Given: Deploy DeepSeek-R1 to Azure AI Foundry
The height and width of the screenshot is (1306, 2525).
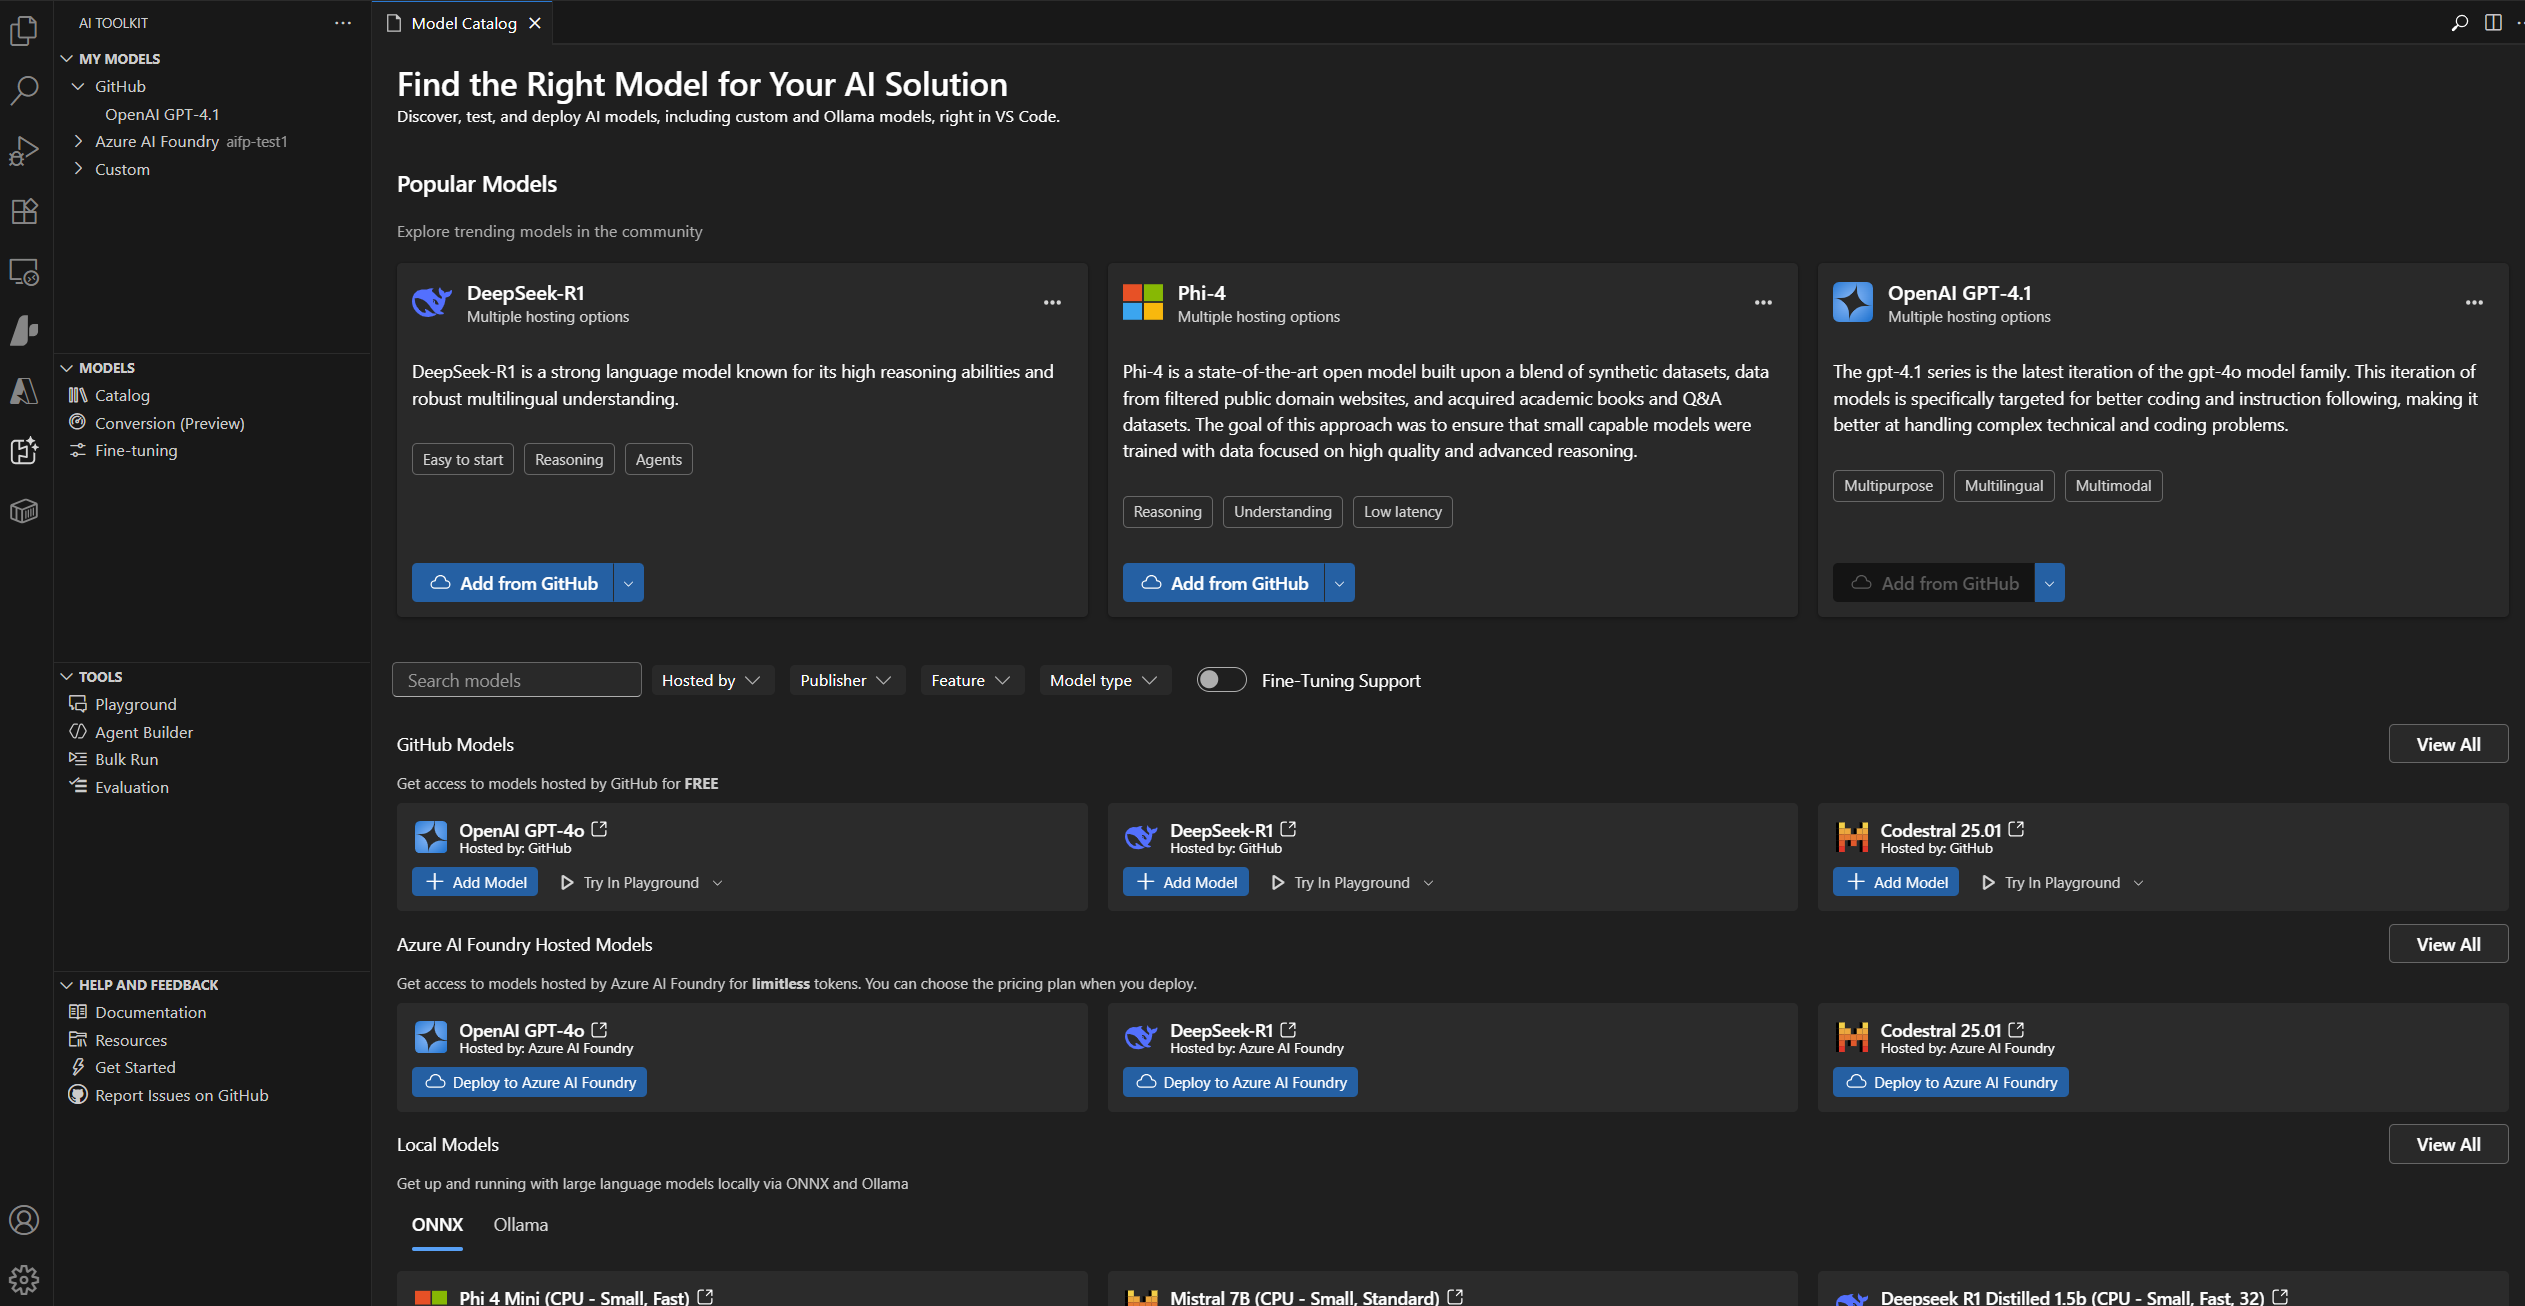Looking at the screenshot, I should (x=1240, y=1081).
